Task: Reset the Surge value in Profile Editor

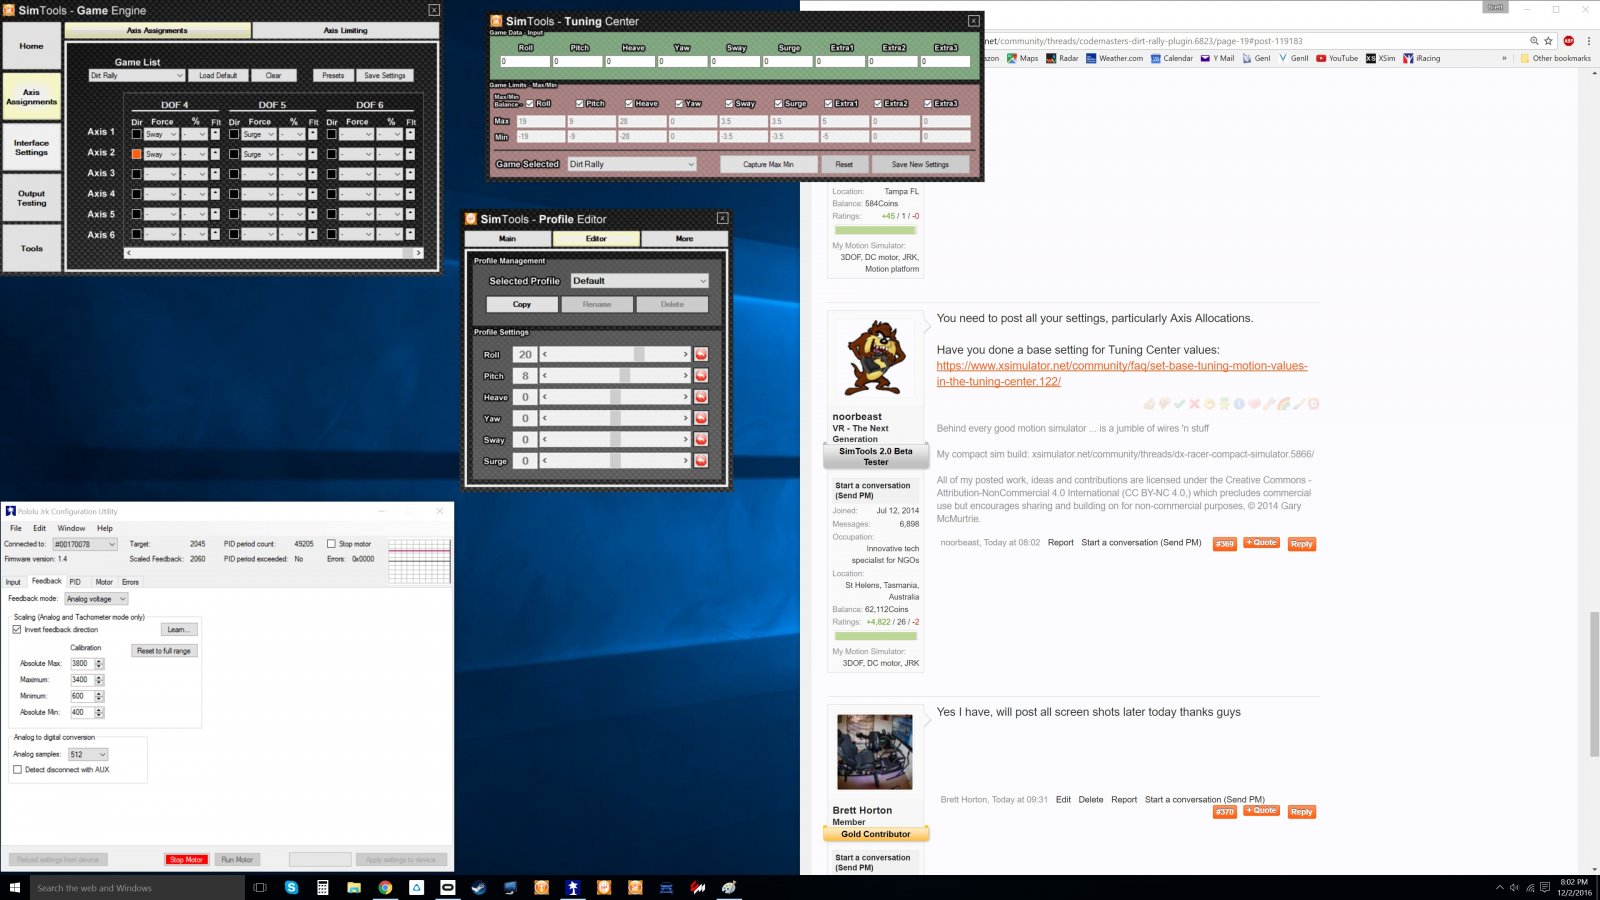Action: [701, 461]
